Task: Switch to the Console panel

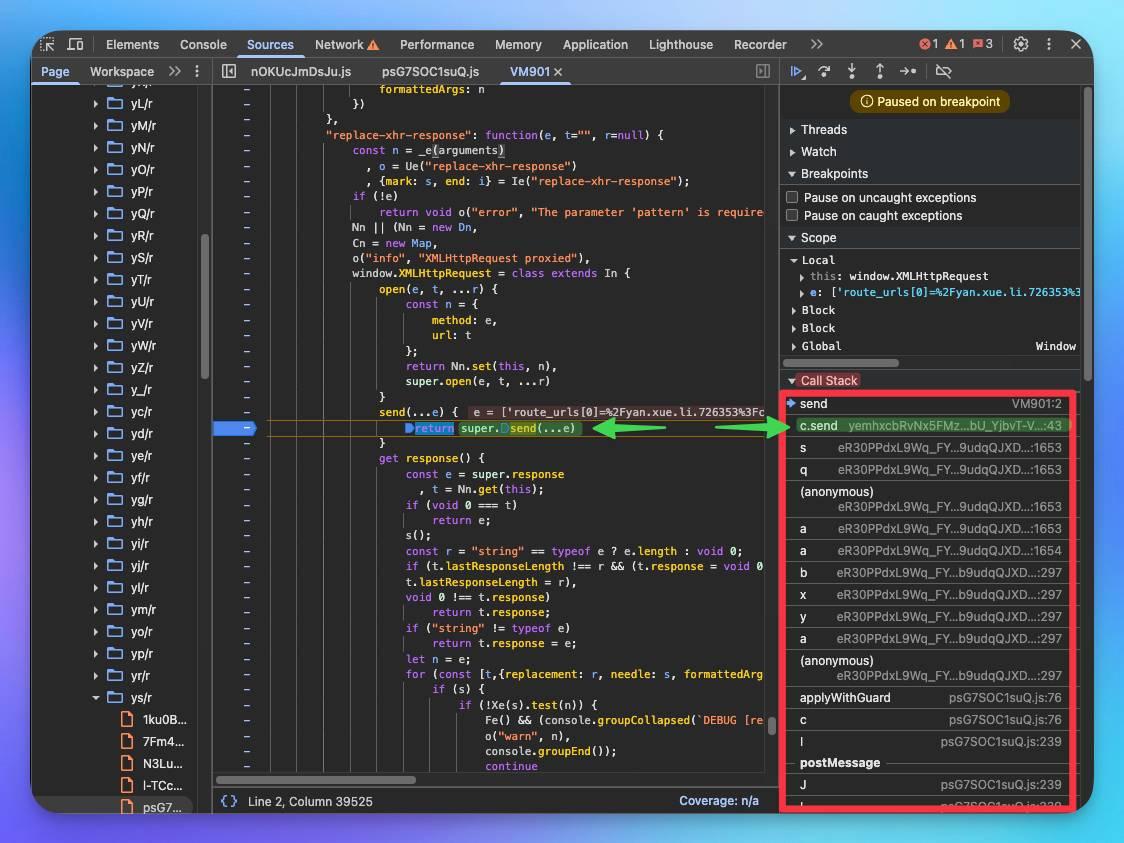Action: pyautogui.click(x=203, y=44)
